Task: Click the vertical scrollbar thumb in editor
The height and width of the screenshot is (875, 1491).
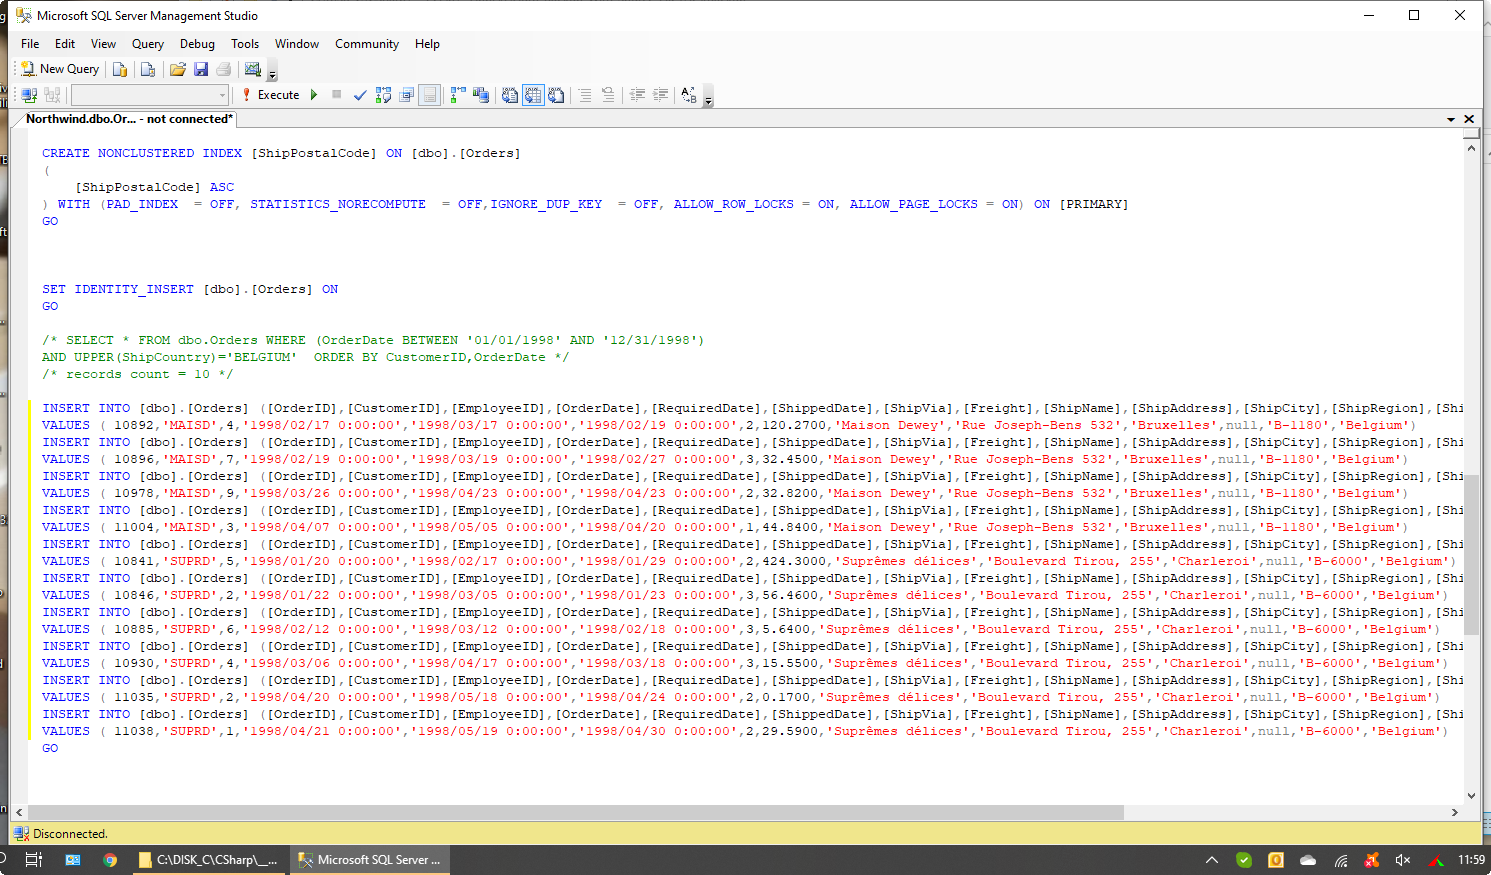Action: point(1471,555)
